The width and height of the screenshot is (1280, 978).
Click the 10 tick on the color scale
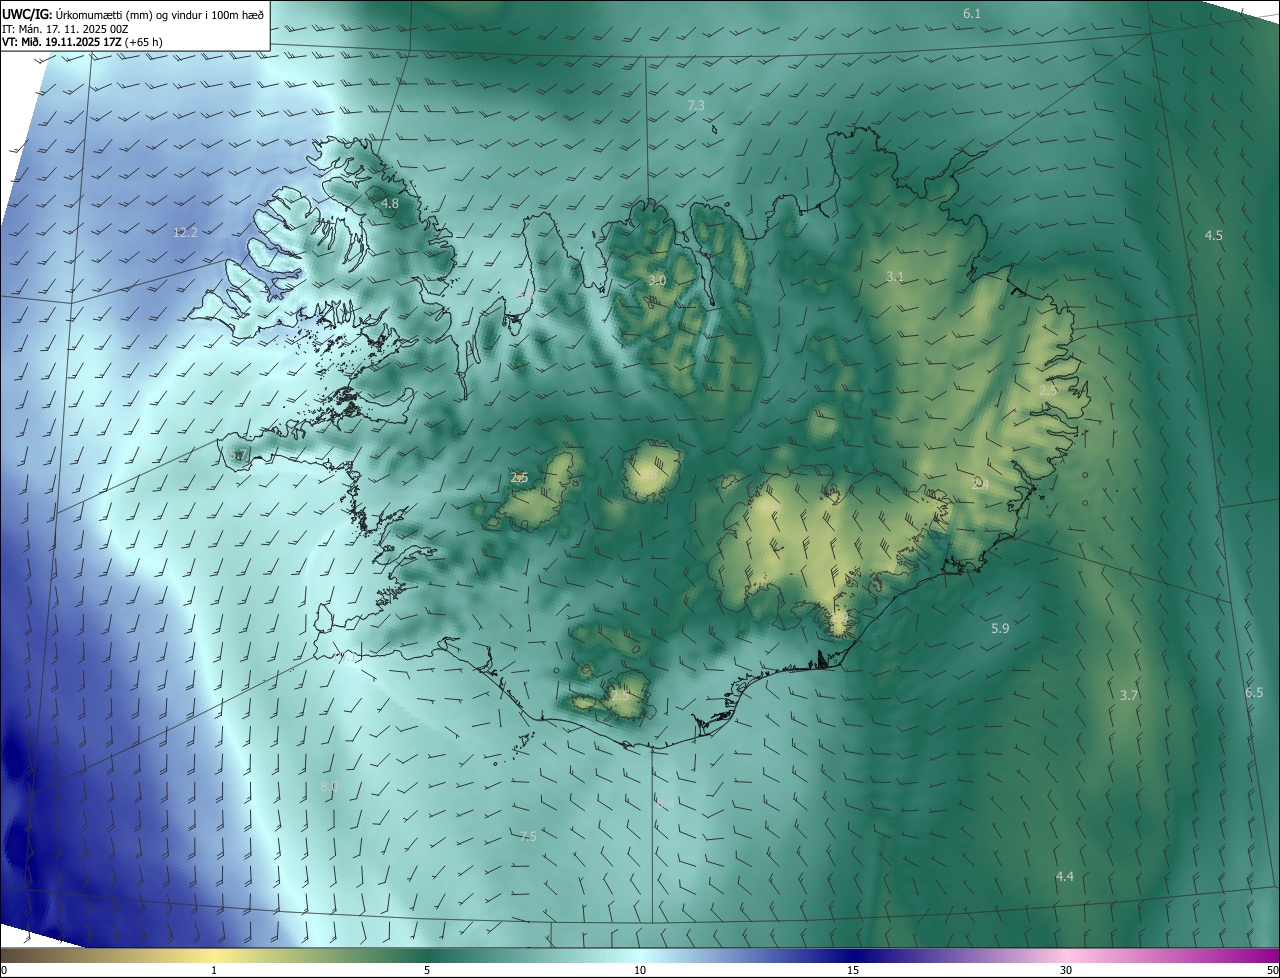click(x=640, y=970)
